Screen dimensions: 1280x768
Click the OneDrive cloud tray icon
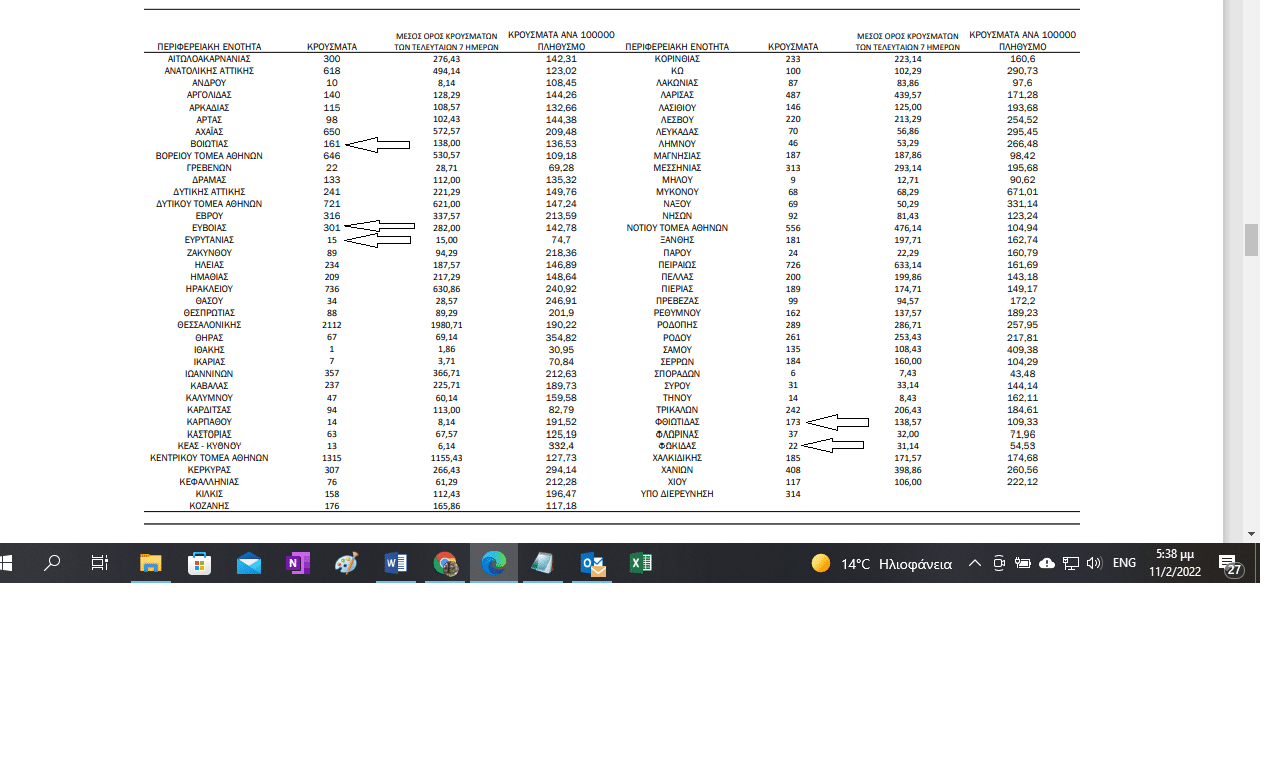click(x=1046, y=564)
